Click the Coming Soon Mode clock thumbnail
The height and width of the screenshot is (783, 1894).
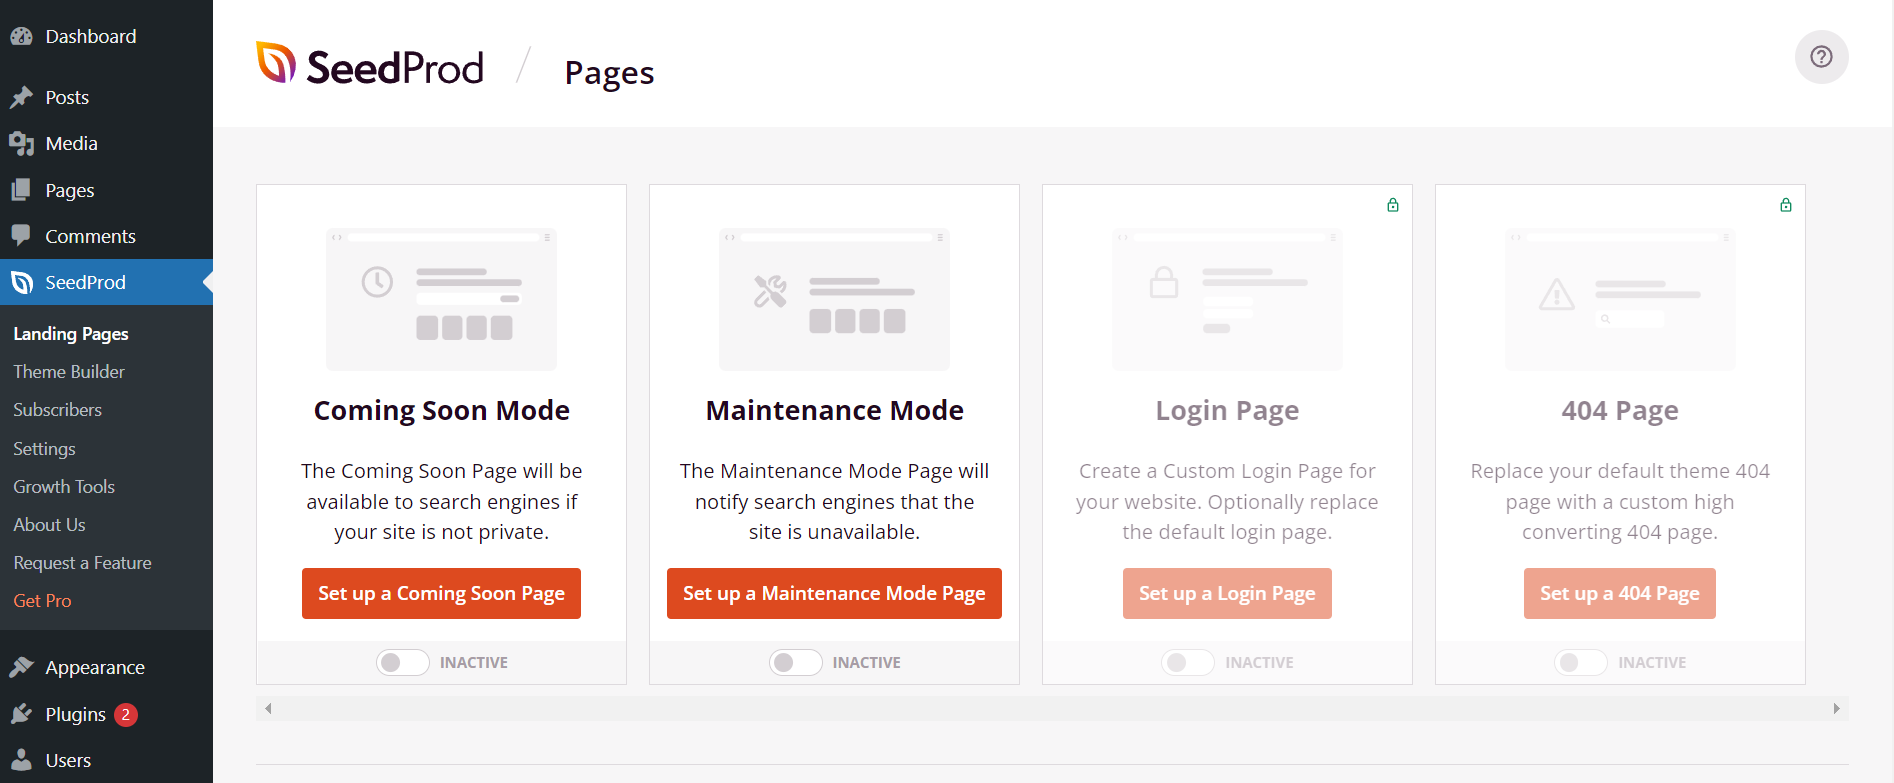point(441,299)
